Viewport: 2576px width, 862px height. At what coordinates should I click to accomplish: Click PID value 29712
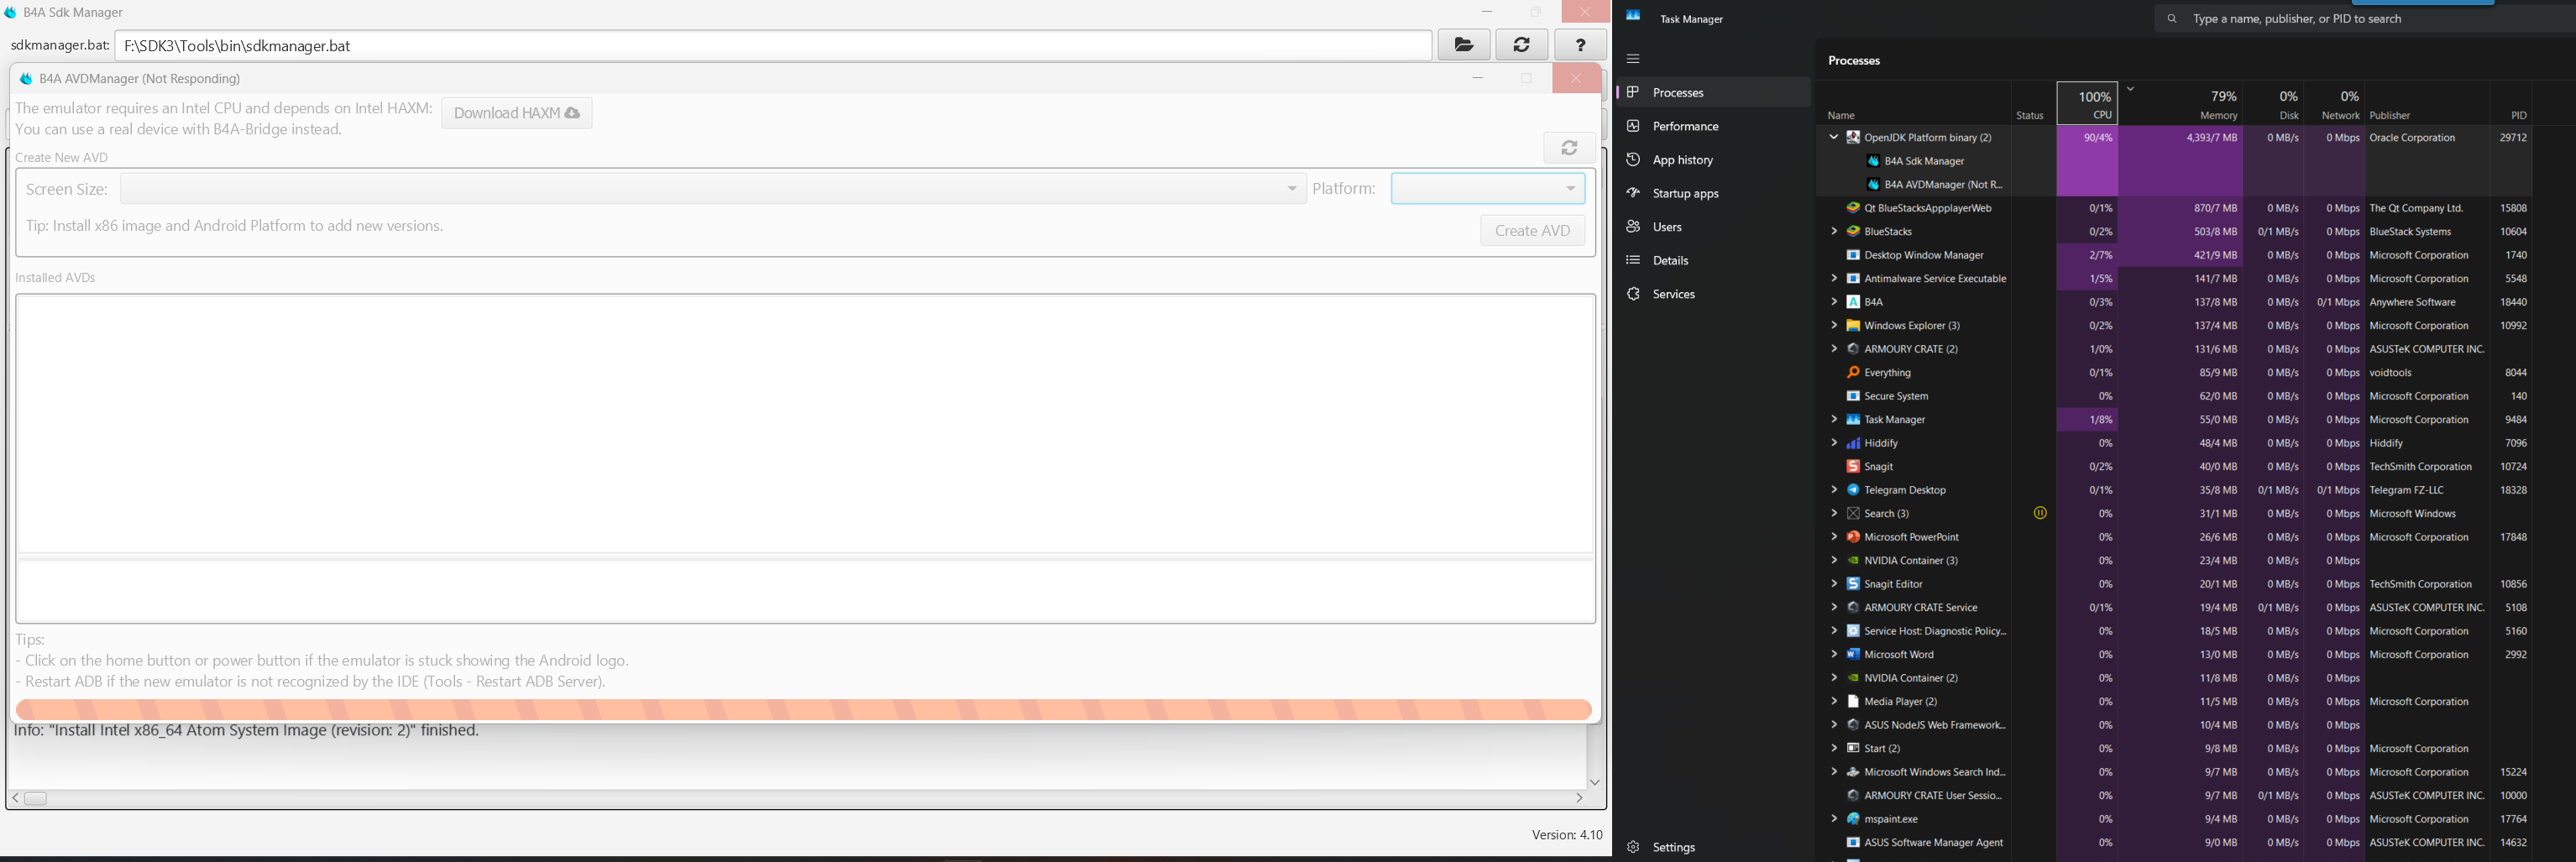pos(2513,138)
